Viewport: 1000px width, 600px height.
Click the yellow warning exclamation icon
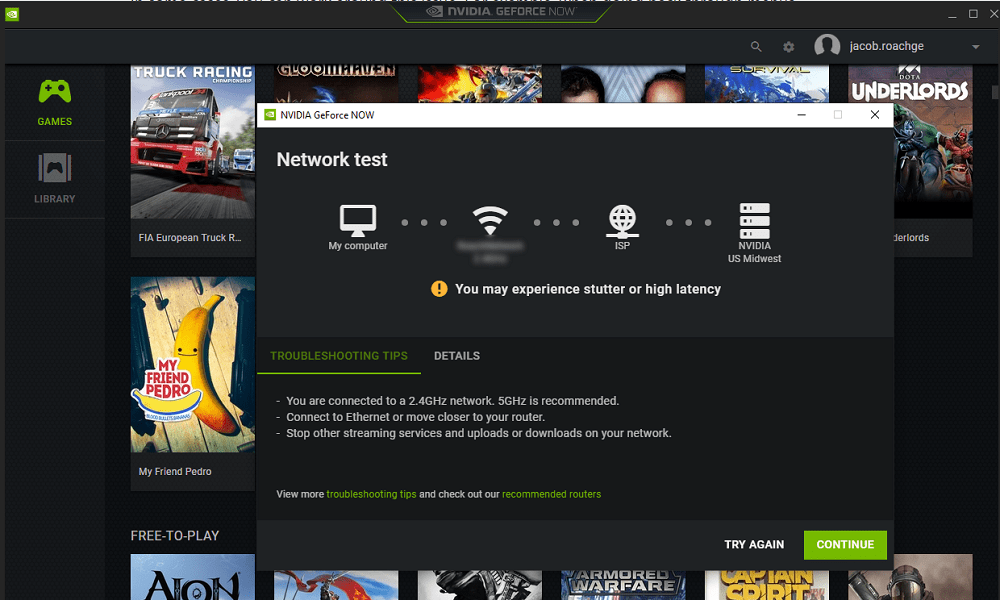click(x=439, y=289)
